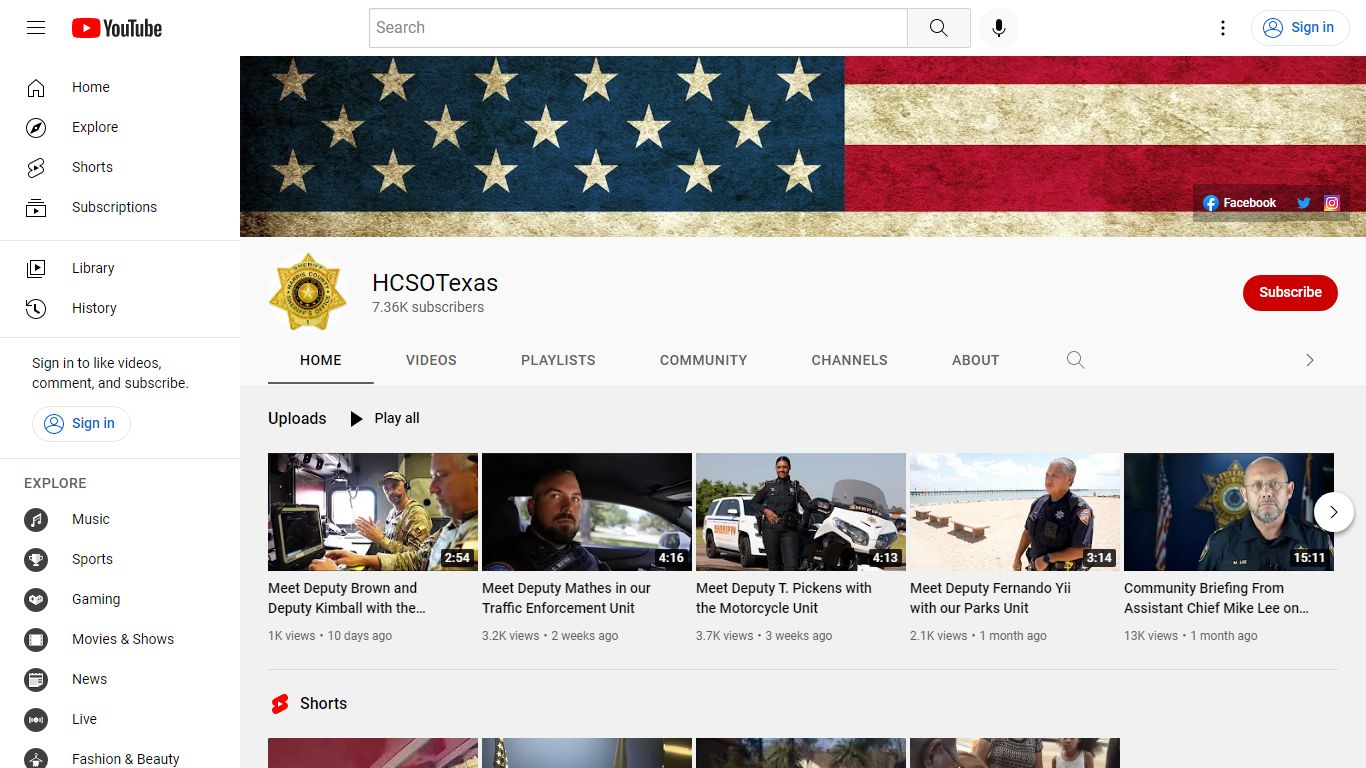
Task: Open Deputy Brown and Kimball video thumbnail
Action: pos(373,512)
